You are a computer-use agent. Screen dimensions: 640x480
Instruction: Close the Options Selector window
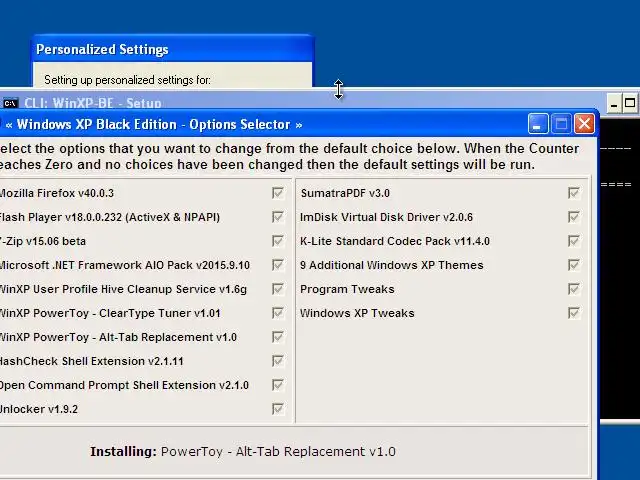pos(584,124)
